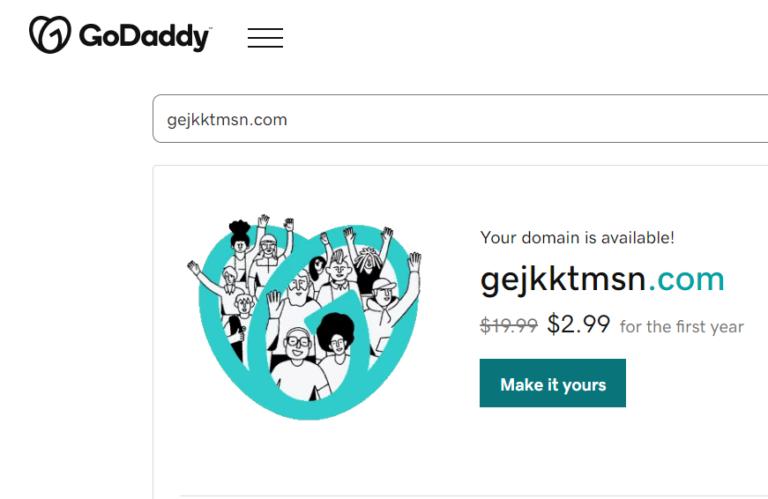Click the GoDaddy heart logo icon
768x499 pixels.
[50, 35]
